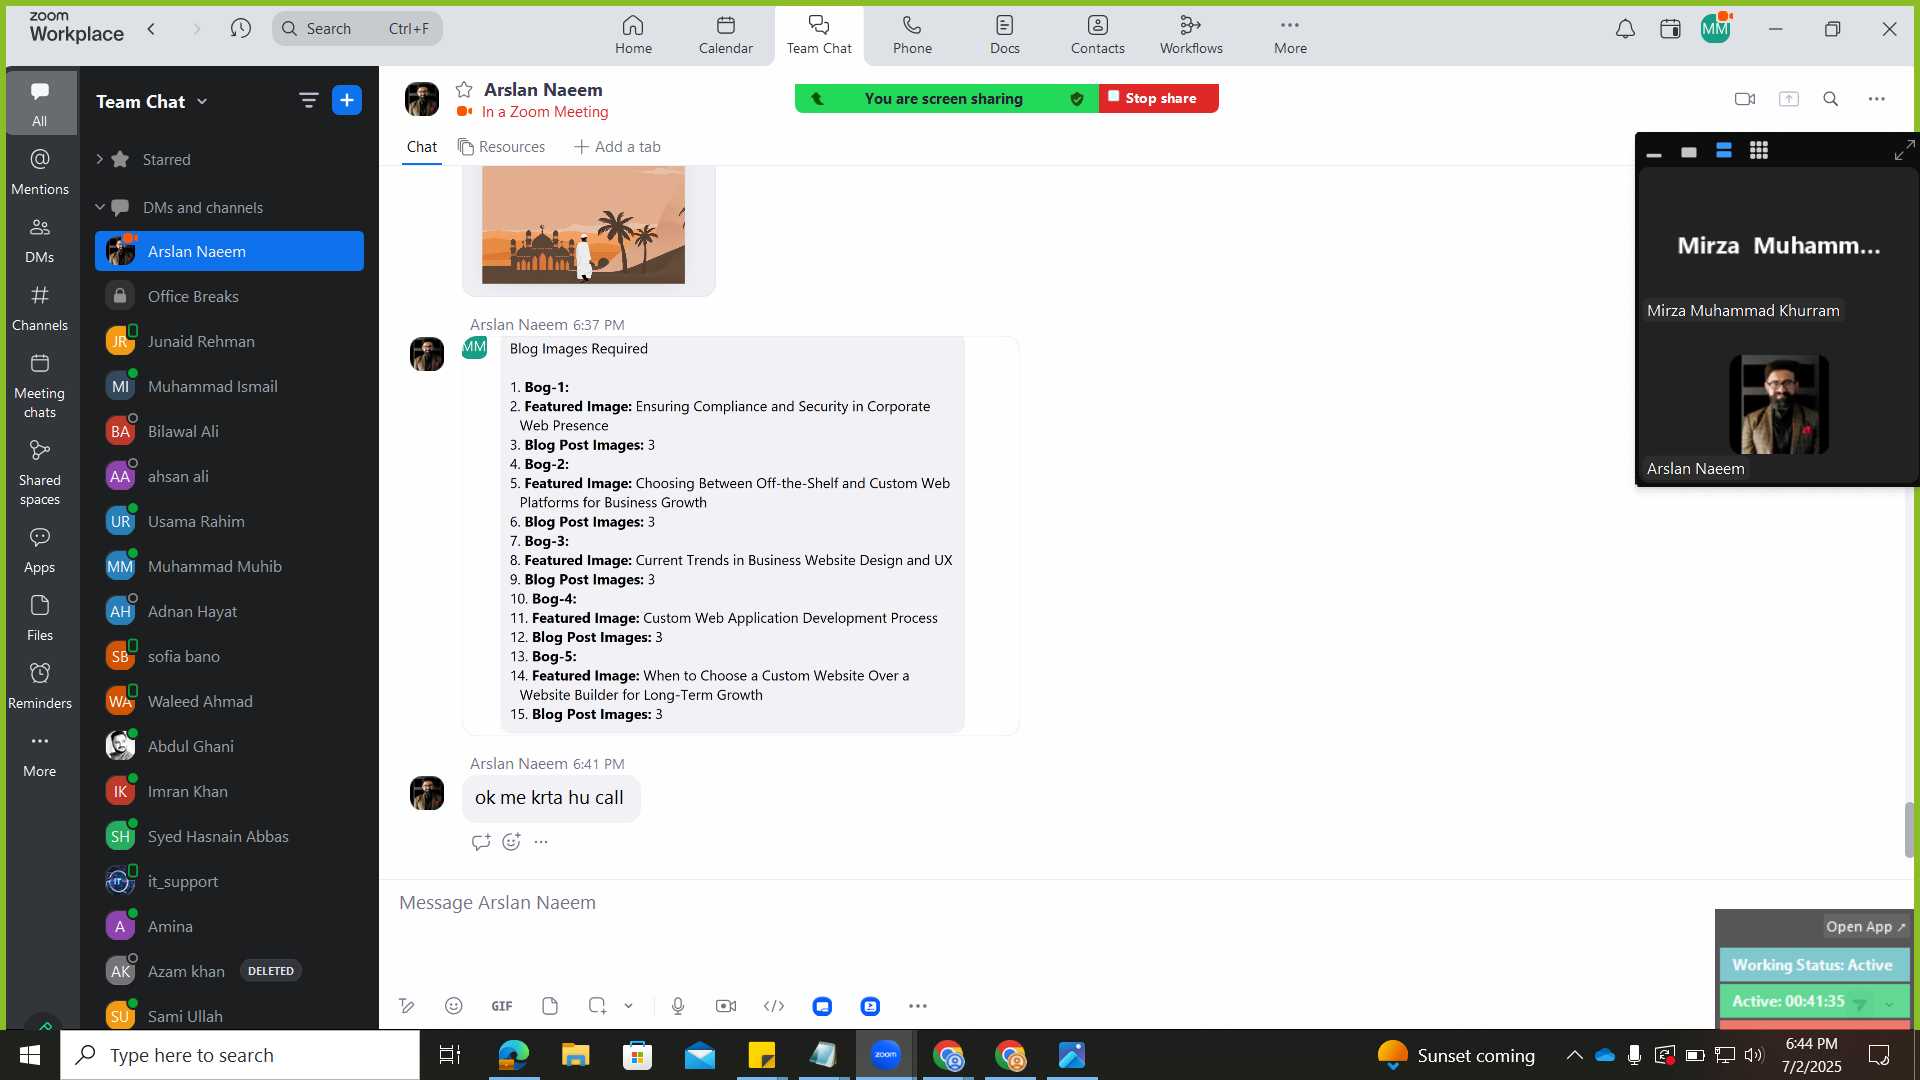1920x1080 pixels.
Task: Open the Office Breaks channel
Action: pyautogui.click(x=229, y=296)
